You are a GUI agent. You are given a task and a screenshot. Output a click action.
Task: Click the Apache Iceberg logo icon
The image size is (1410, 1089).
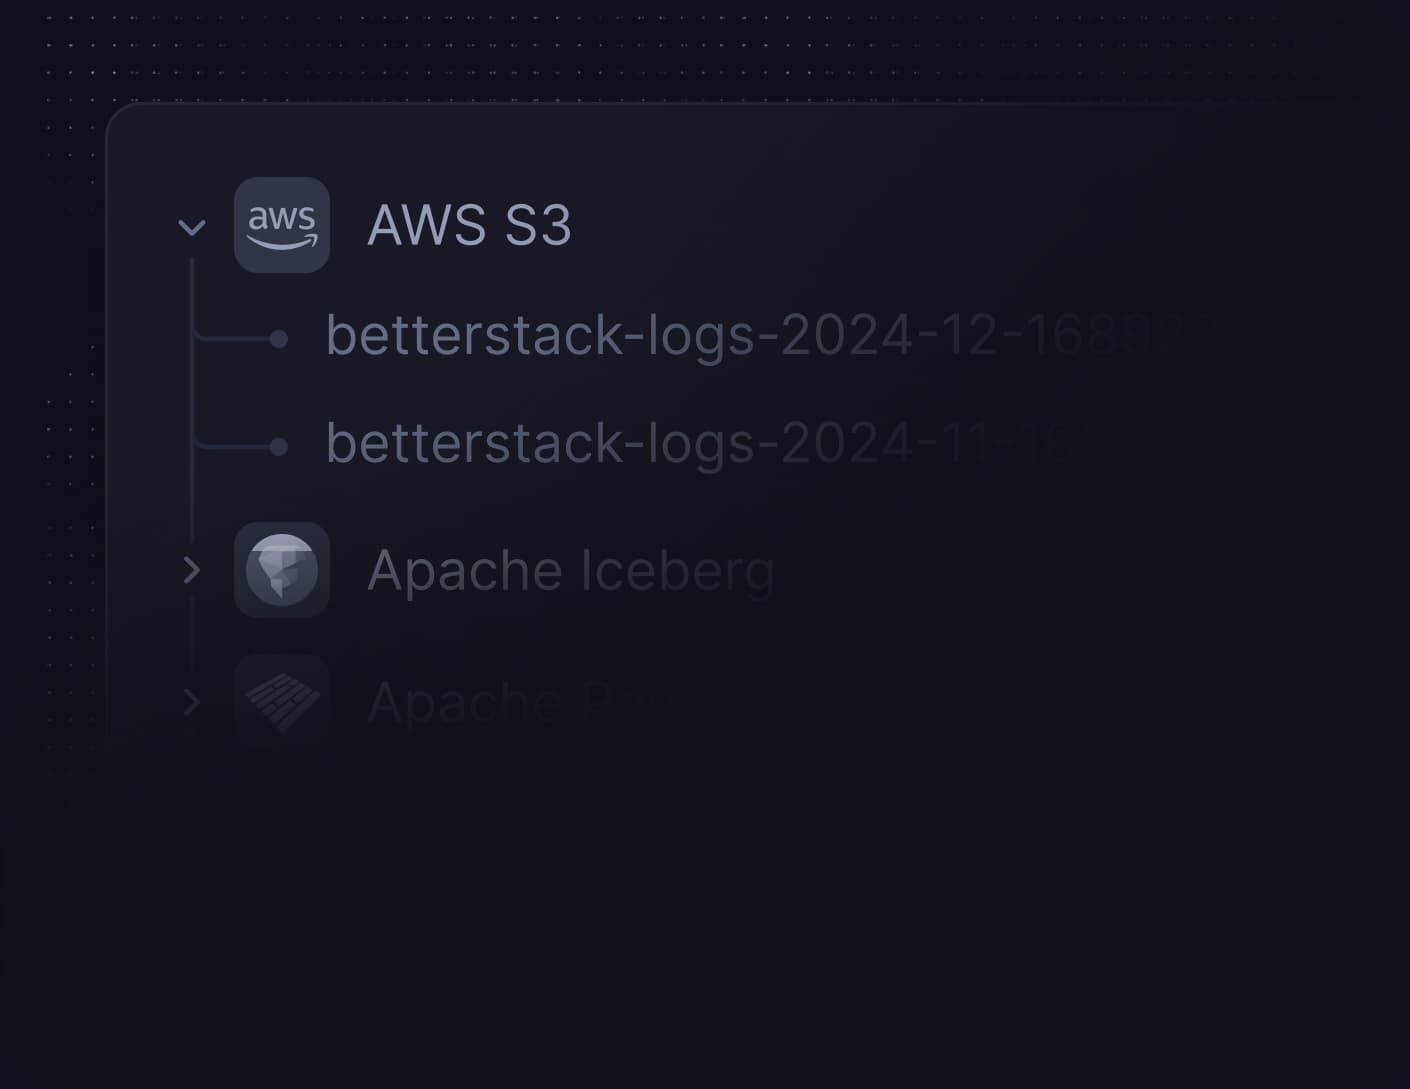pyautogui.click(x=282, y=570)
